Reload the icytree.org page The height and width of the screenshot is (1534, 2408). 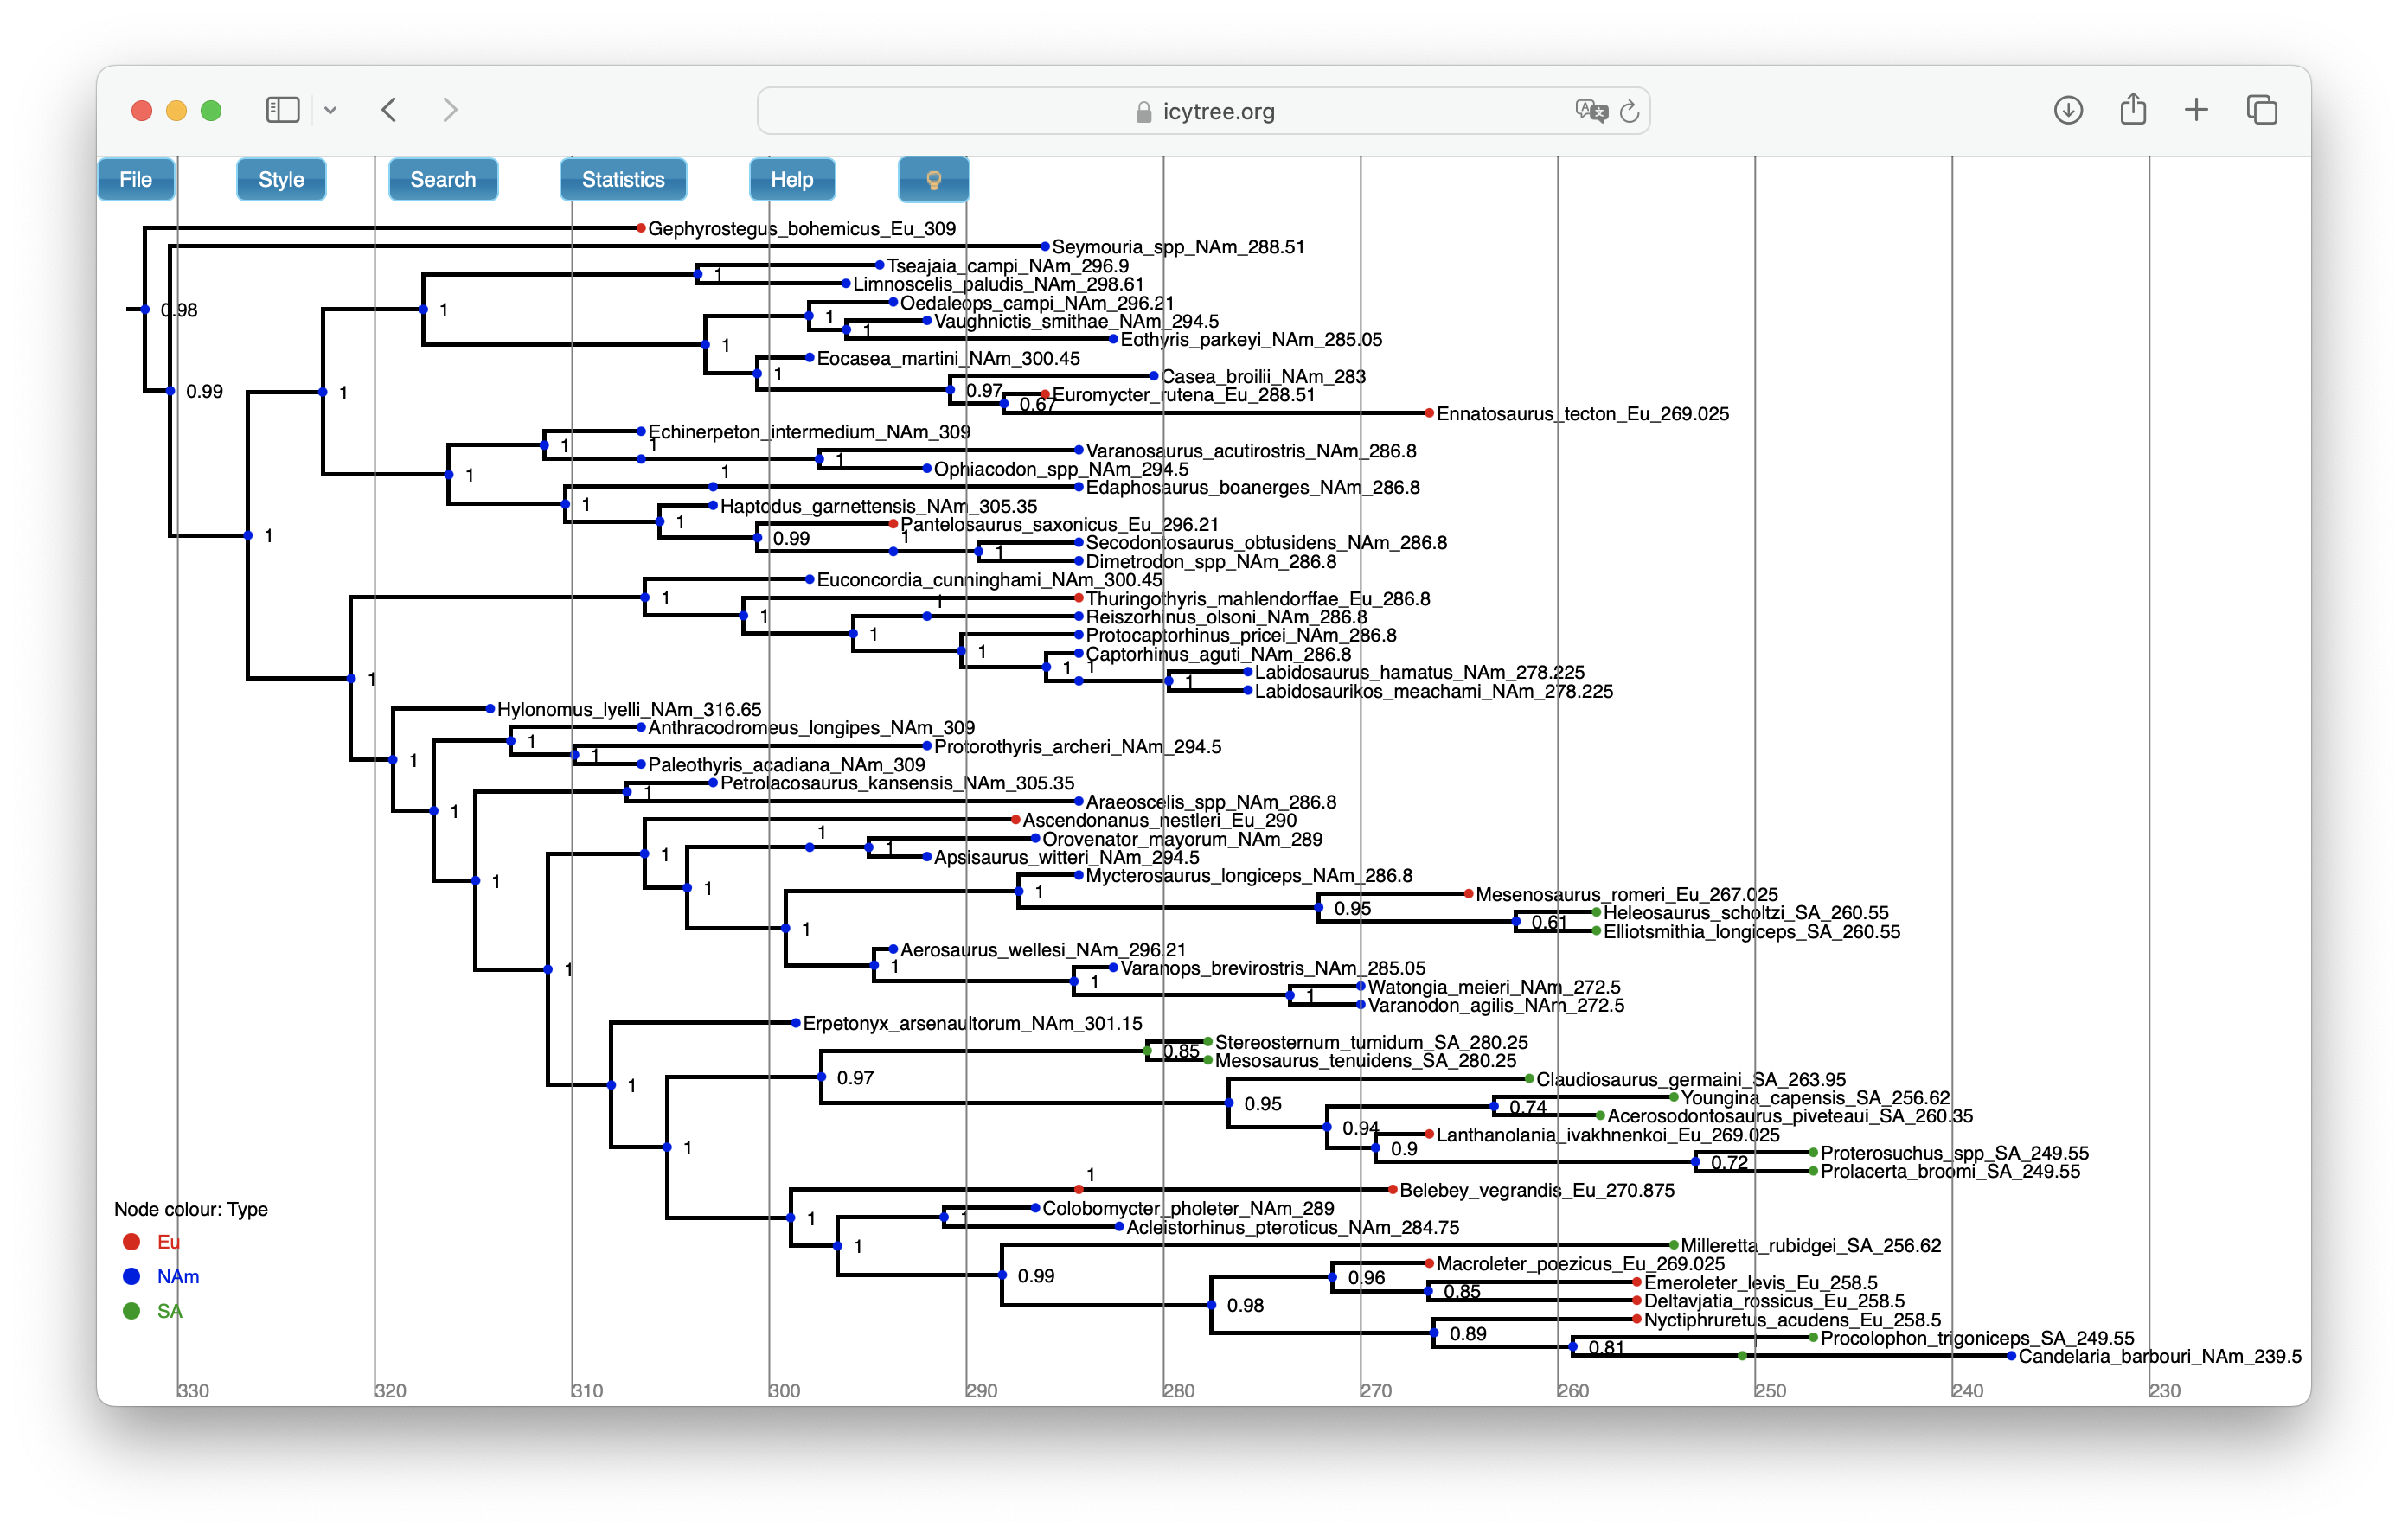click(1629, 111)
